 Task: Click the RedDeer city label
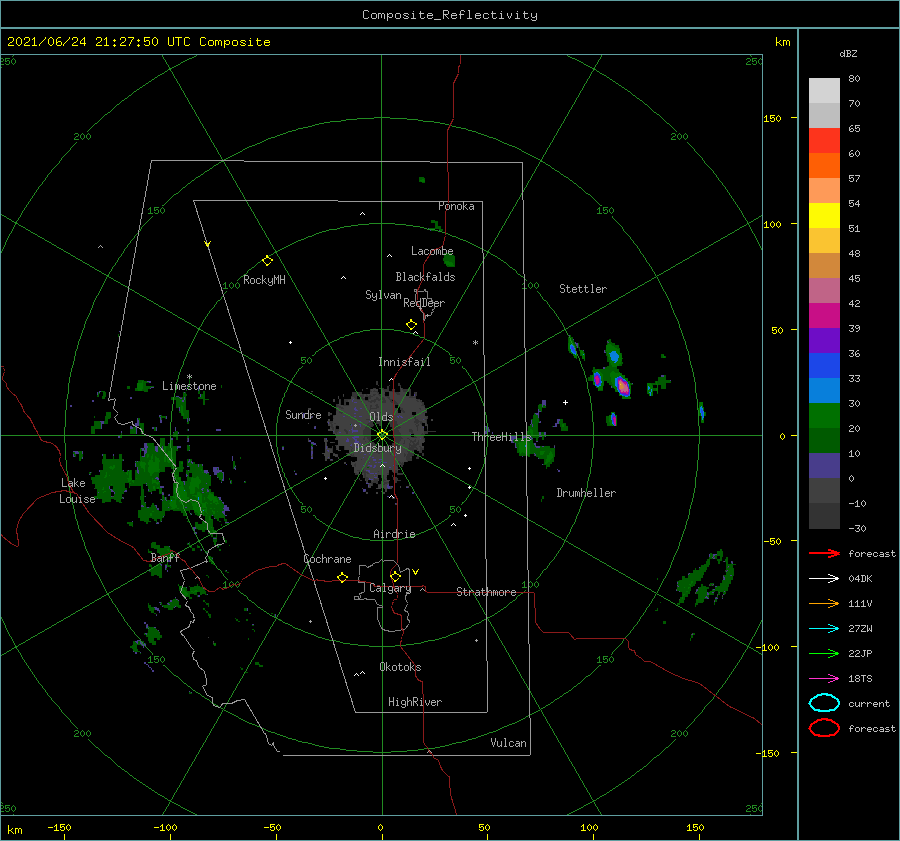(x=424, y=303)
